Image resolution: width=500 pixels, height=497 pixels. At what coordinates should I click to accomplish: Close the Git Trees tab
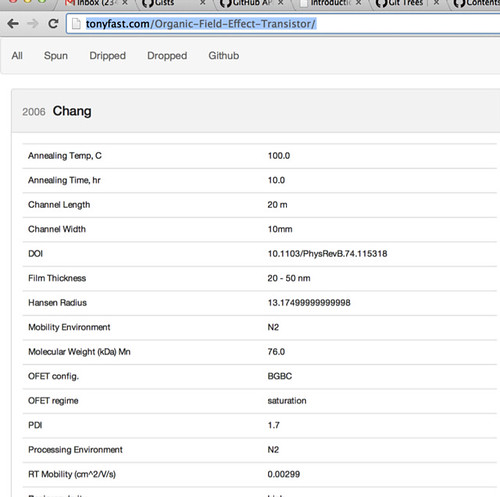(436, 3)
